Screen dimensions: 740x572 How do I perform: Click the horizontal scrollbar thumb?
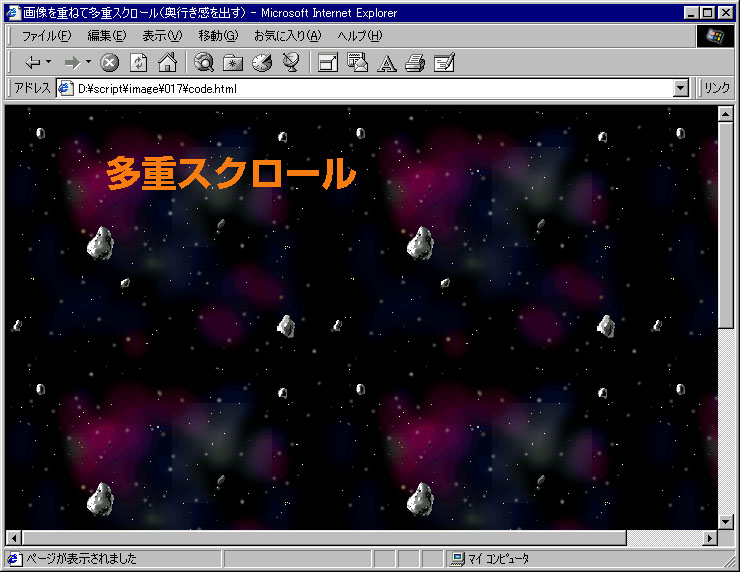tap(324, 538)
